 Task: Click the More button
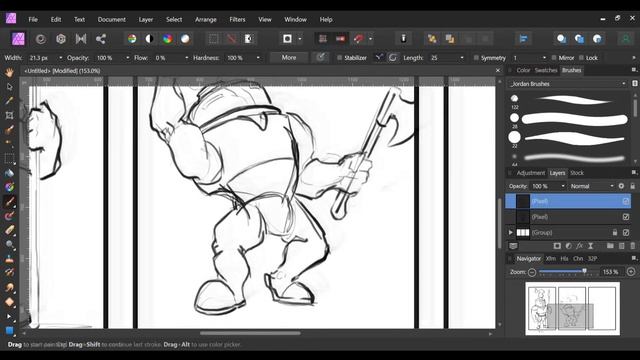point(289,58)
